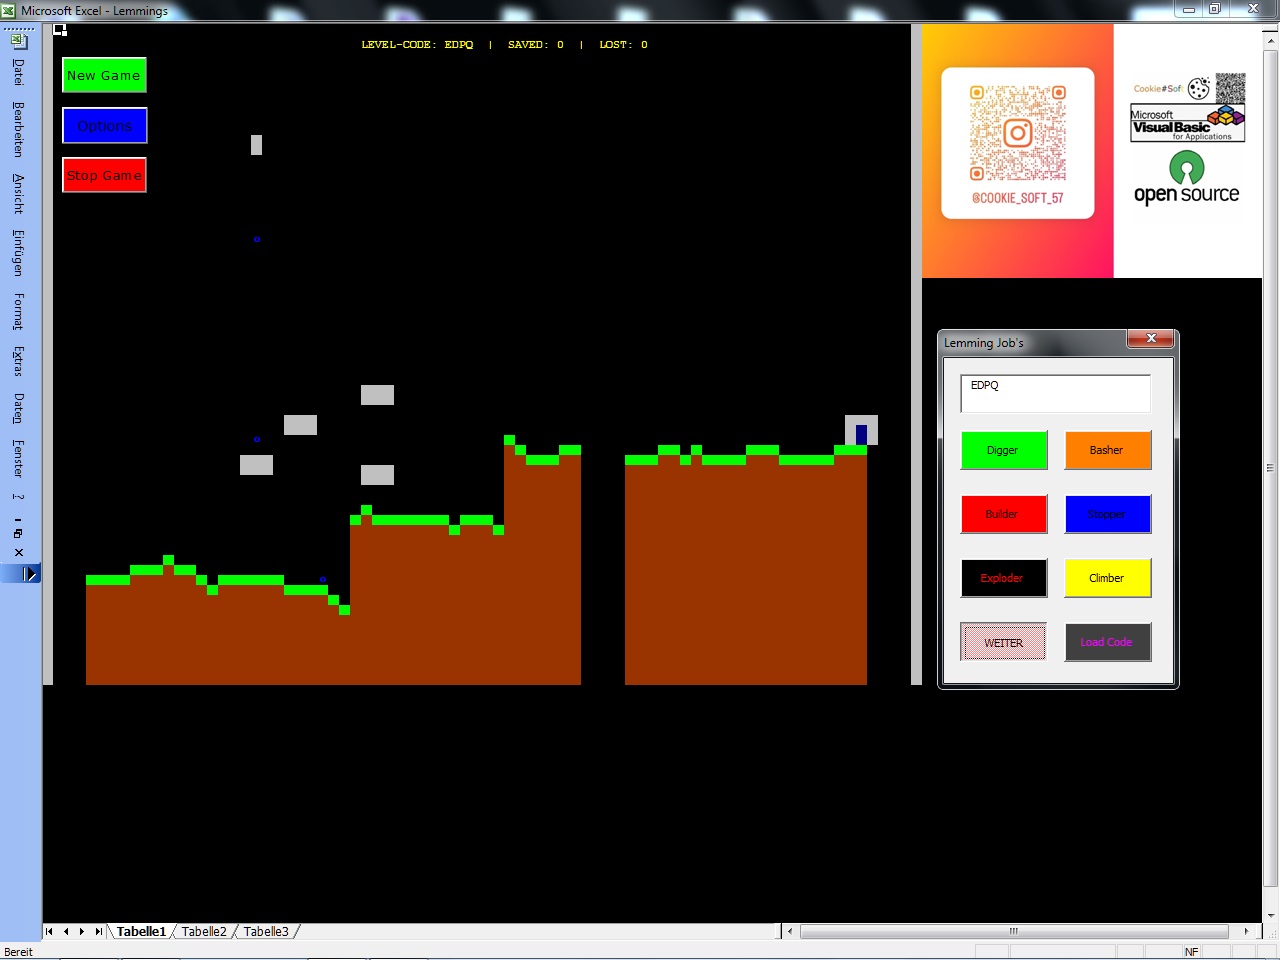Screen dimensions: 1280x960
Task: Click the Excel icon in the title bar
Action: click(x=9, y=10)
